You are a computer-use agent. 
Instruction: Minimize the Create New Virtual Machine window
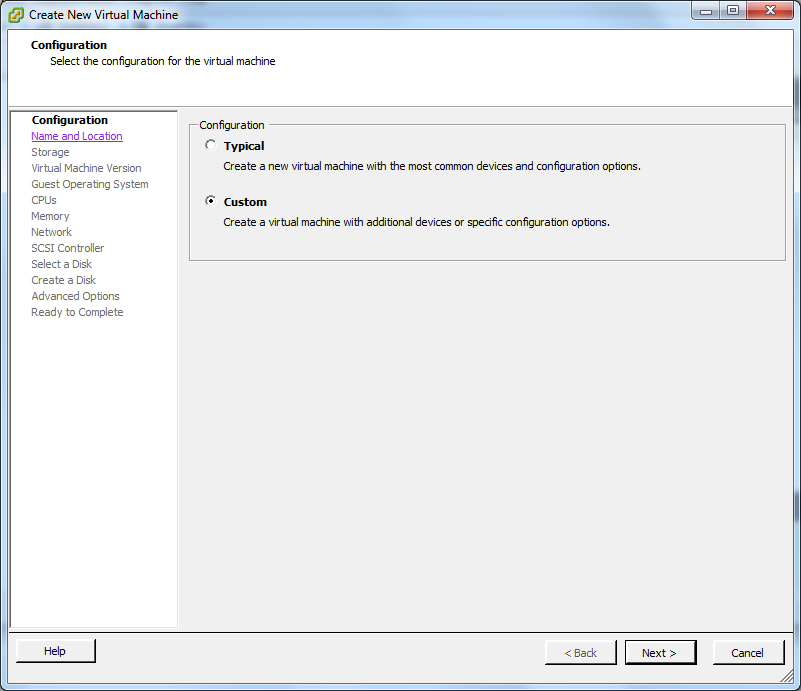(706, 11)
